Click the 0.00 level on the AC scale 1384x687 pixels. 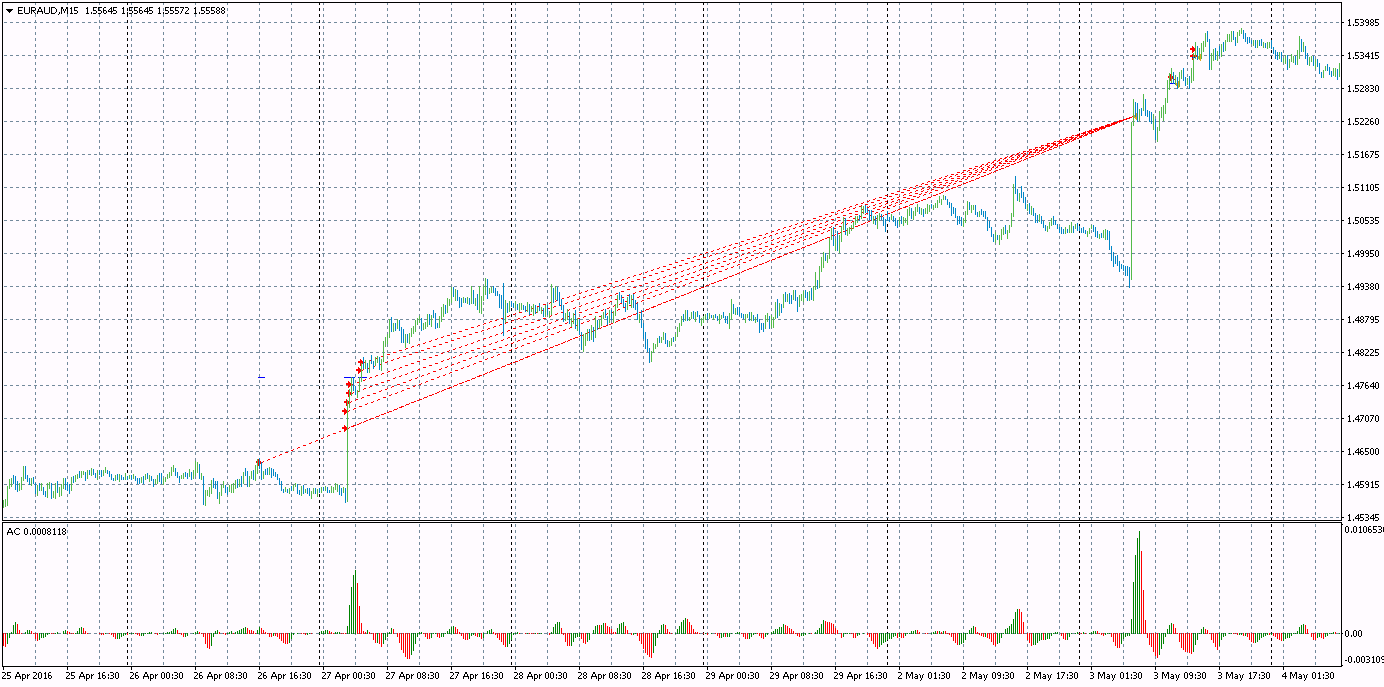(x=1354, y=634)
